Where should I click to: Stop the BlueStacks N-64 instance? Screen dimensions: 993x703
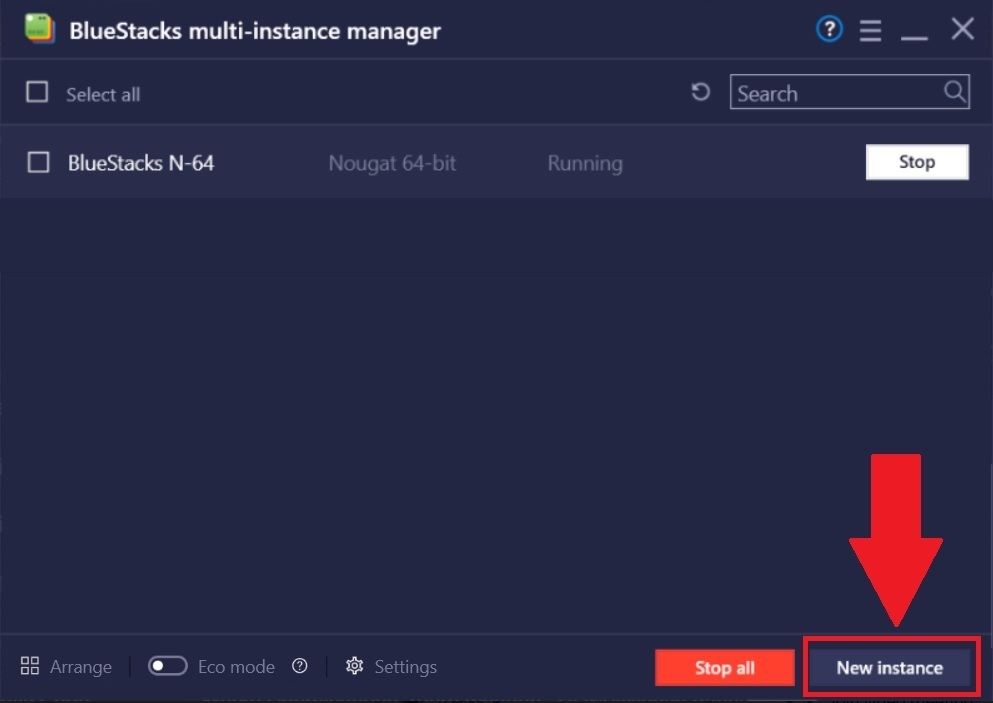[916, 162]
